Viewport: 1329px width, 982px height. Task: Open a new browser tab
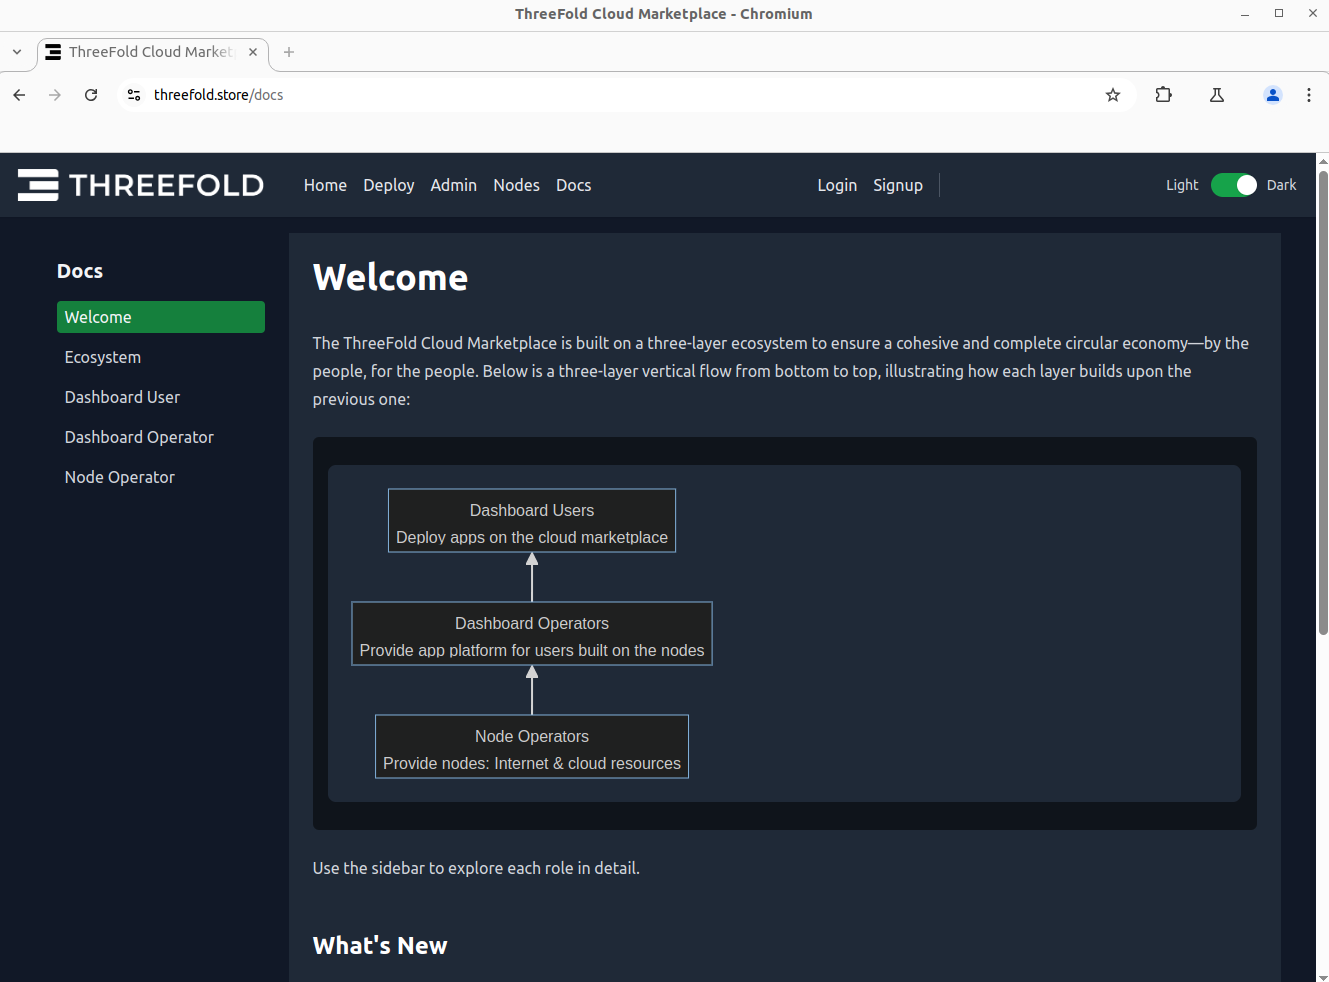[x=289, y=52]
